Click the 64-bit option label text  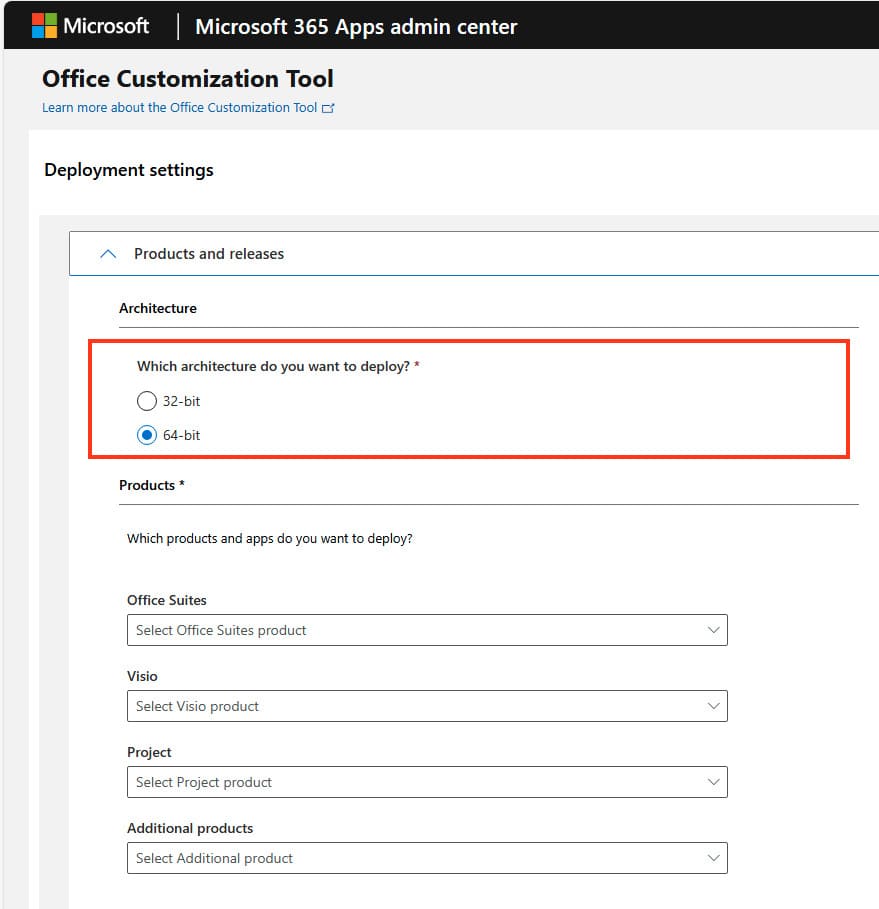tap(181, 435)
